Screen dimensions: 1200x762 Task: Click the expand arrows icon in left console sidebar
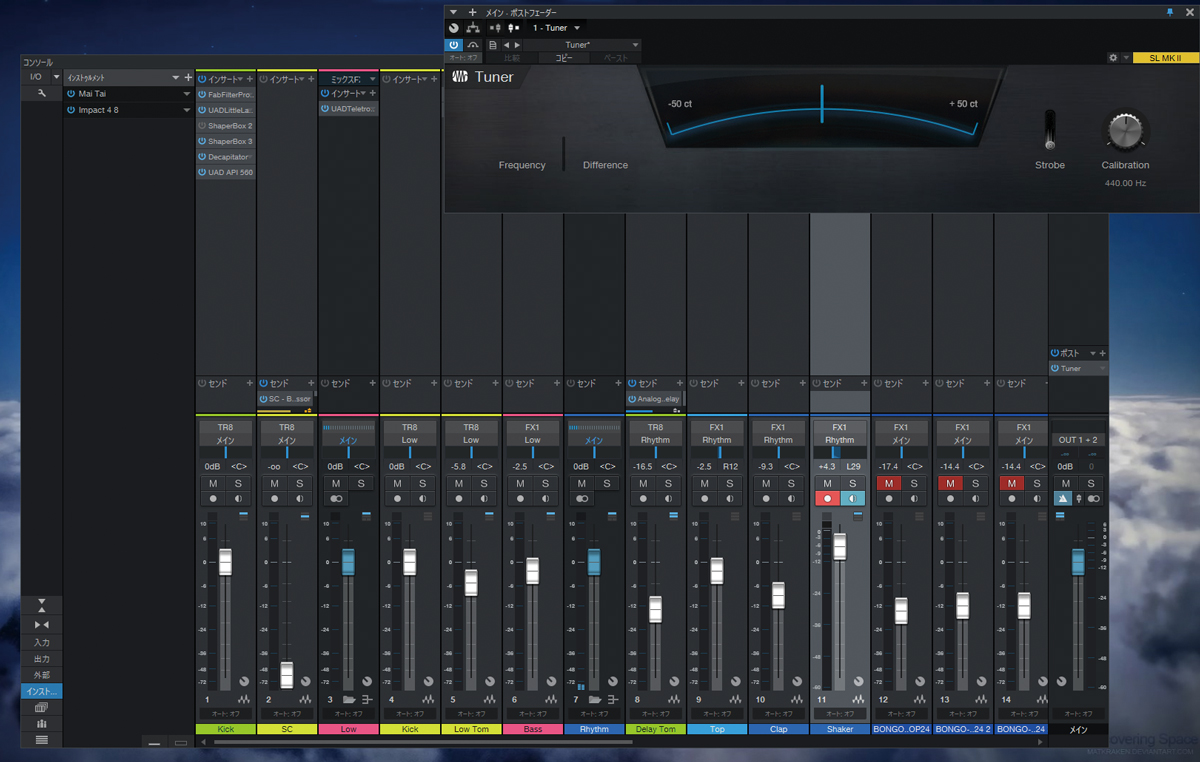(x=42, y=606)
